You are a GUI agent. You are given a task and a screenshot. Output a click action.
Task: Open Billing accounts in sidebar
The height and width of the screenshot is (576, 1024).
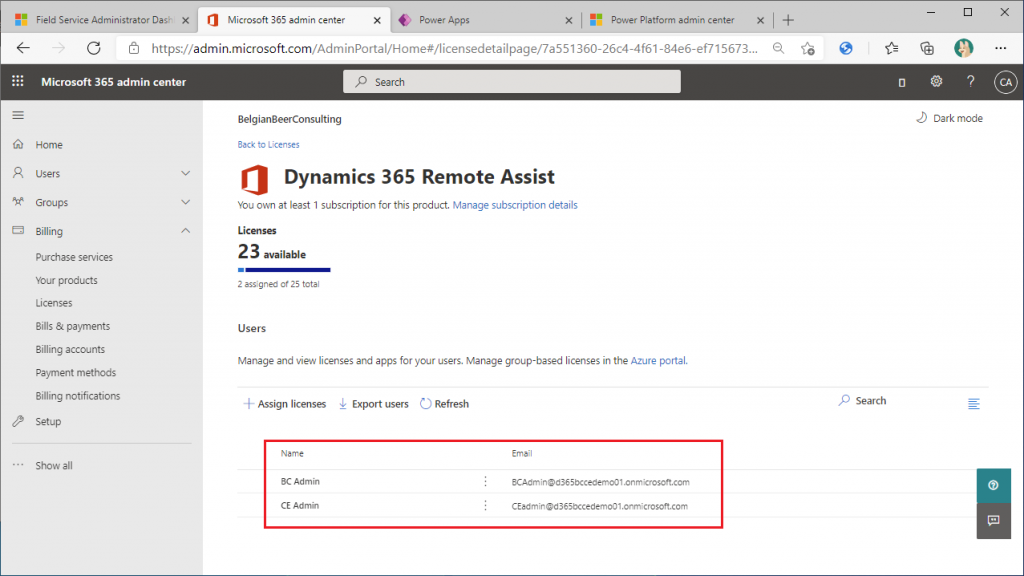tap(70, 349)
